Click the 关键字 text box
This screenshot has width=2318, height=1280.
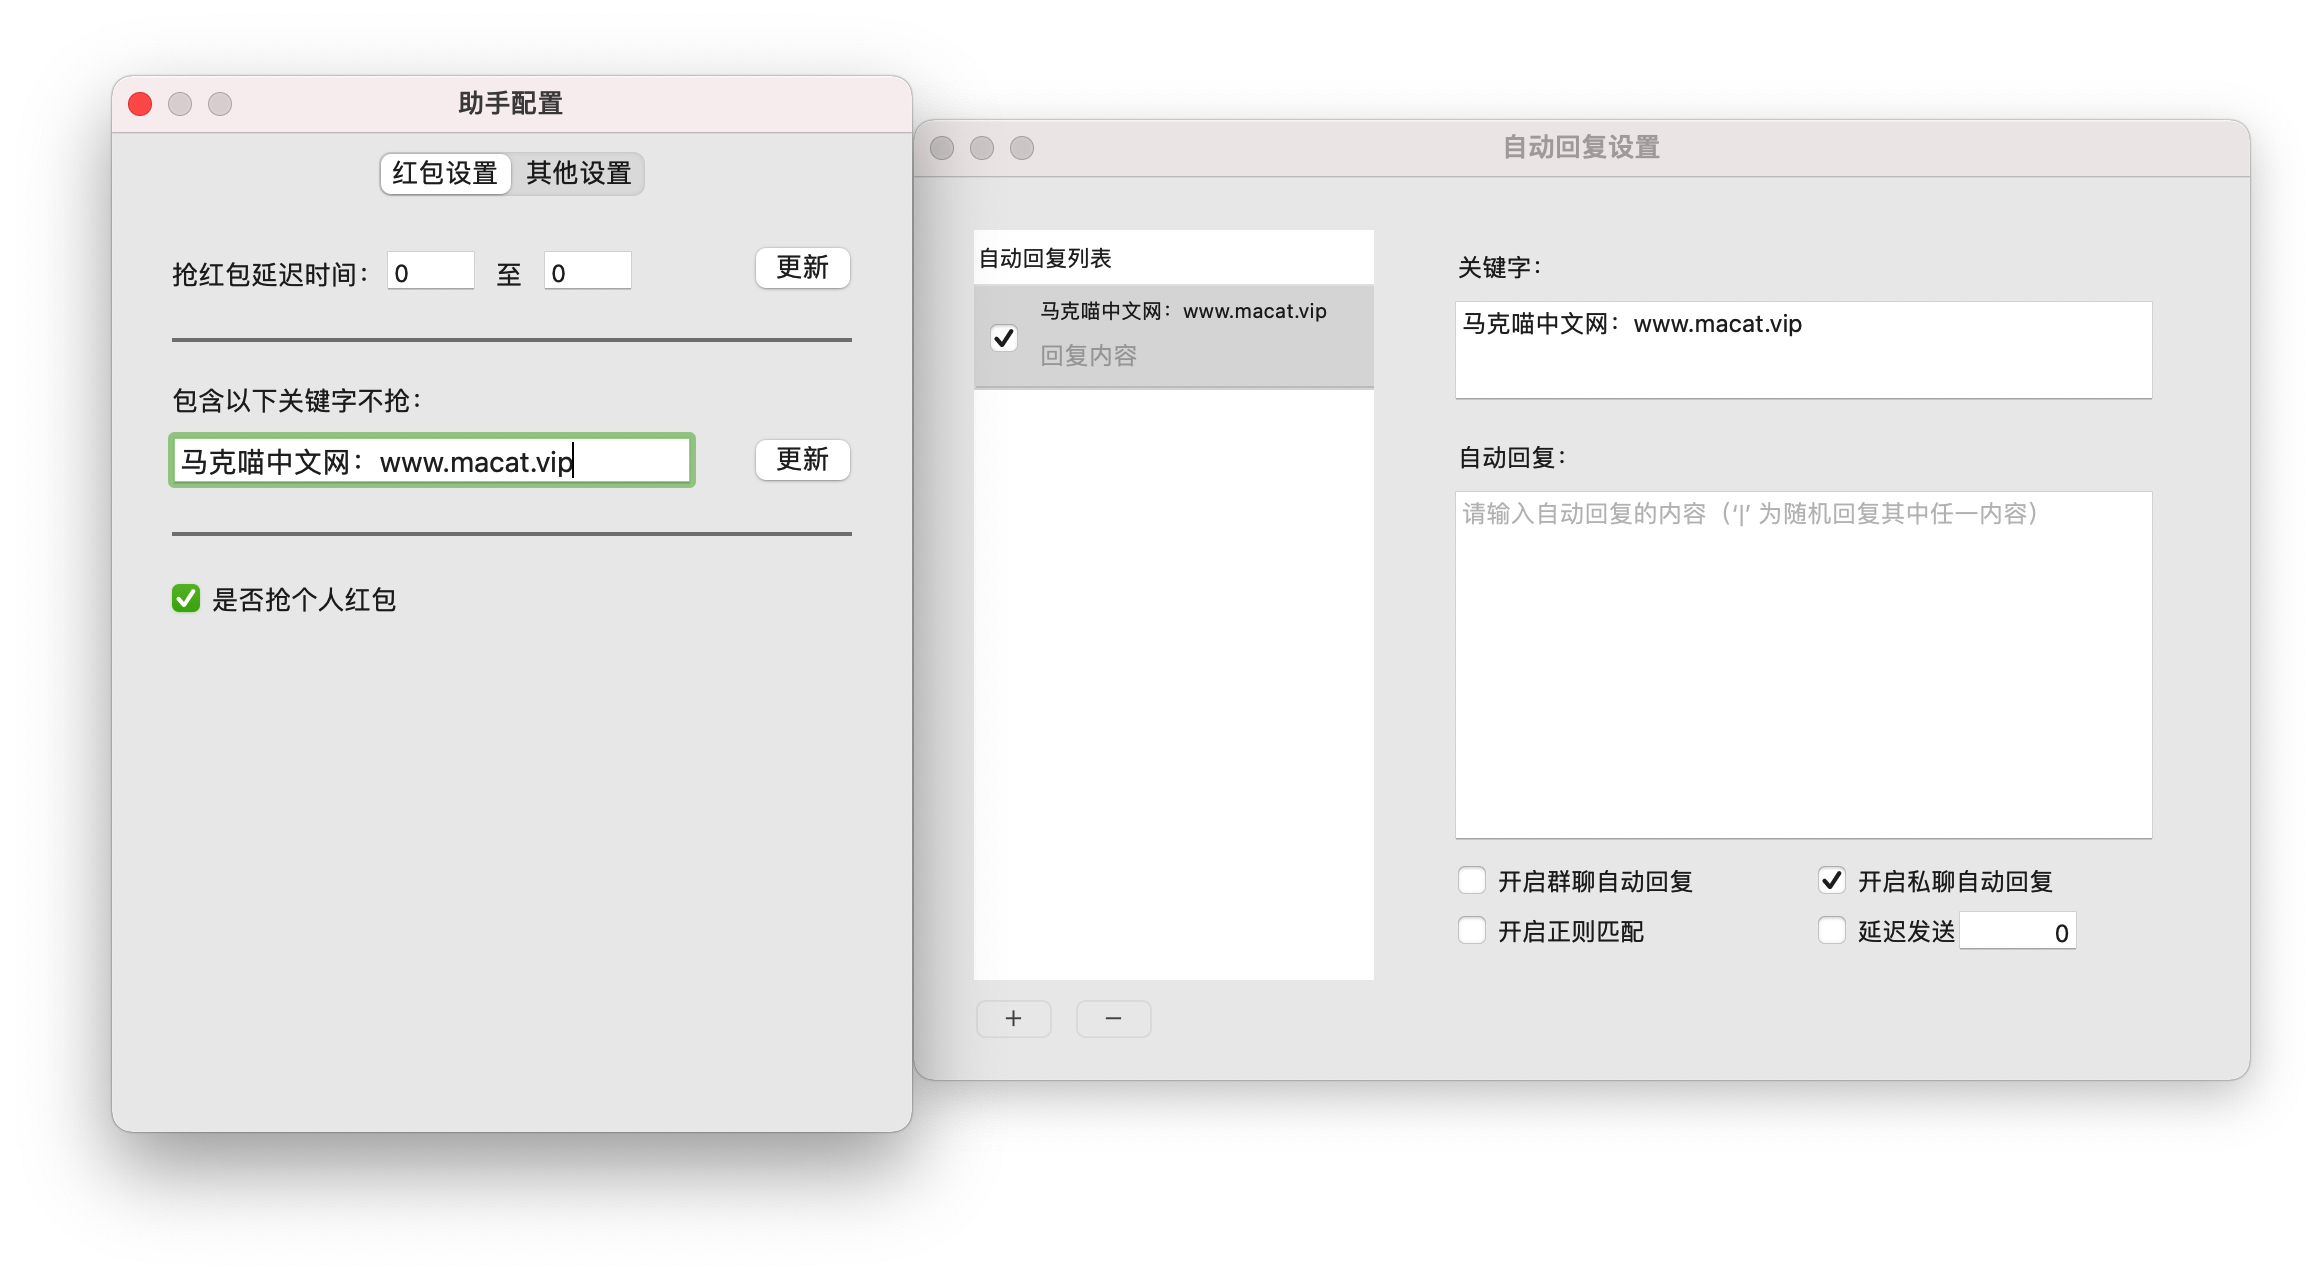[x=1804, y=350]
